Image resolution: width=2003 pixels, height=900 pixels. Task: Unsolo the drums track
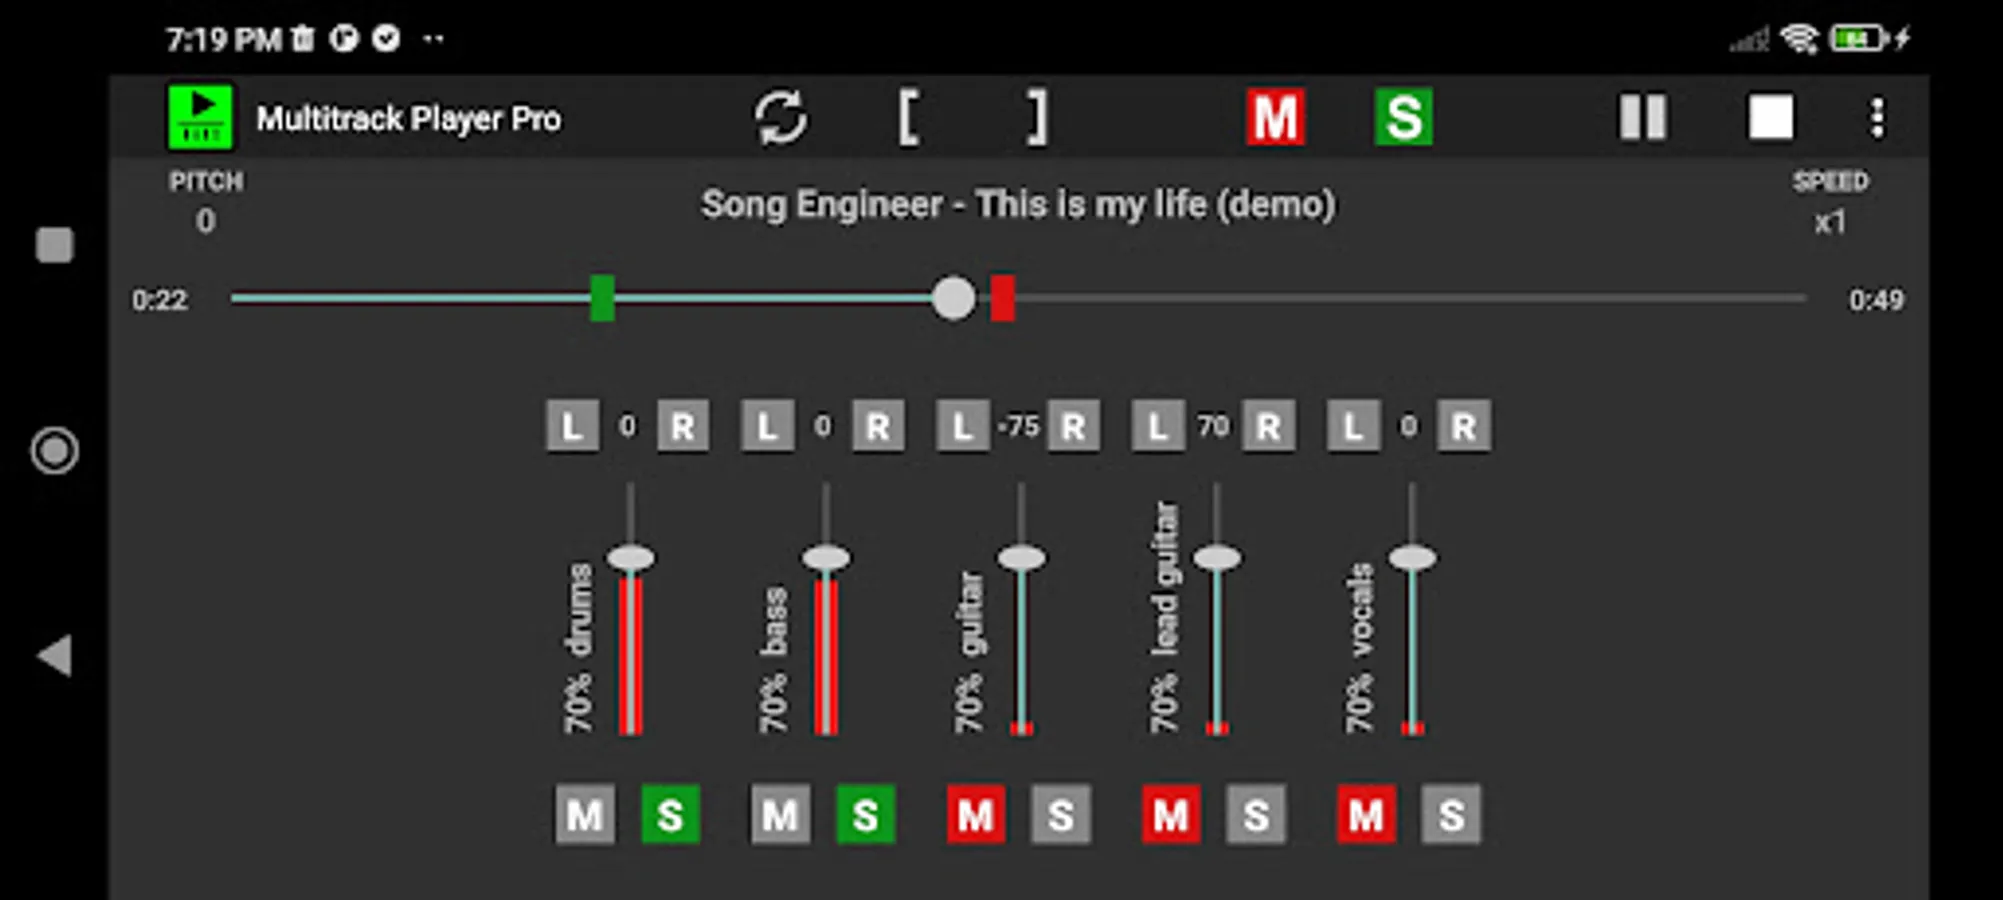pos(670,815)
